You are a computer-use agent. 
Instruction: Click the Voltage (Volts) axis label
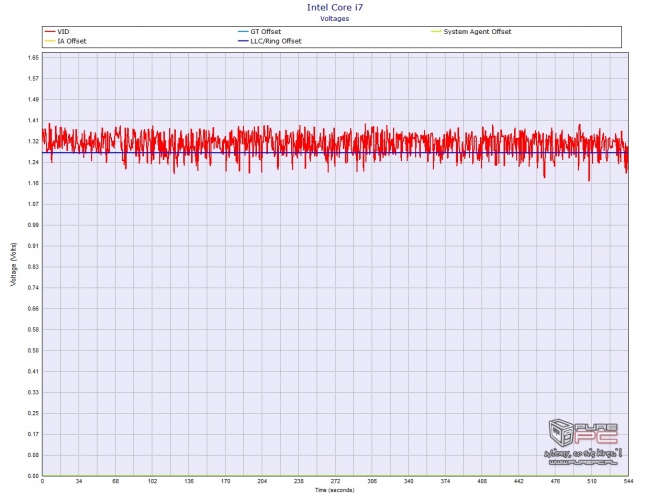(14, 264)
